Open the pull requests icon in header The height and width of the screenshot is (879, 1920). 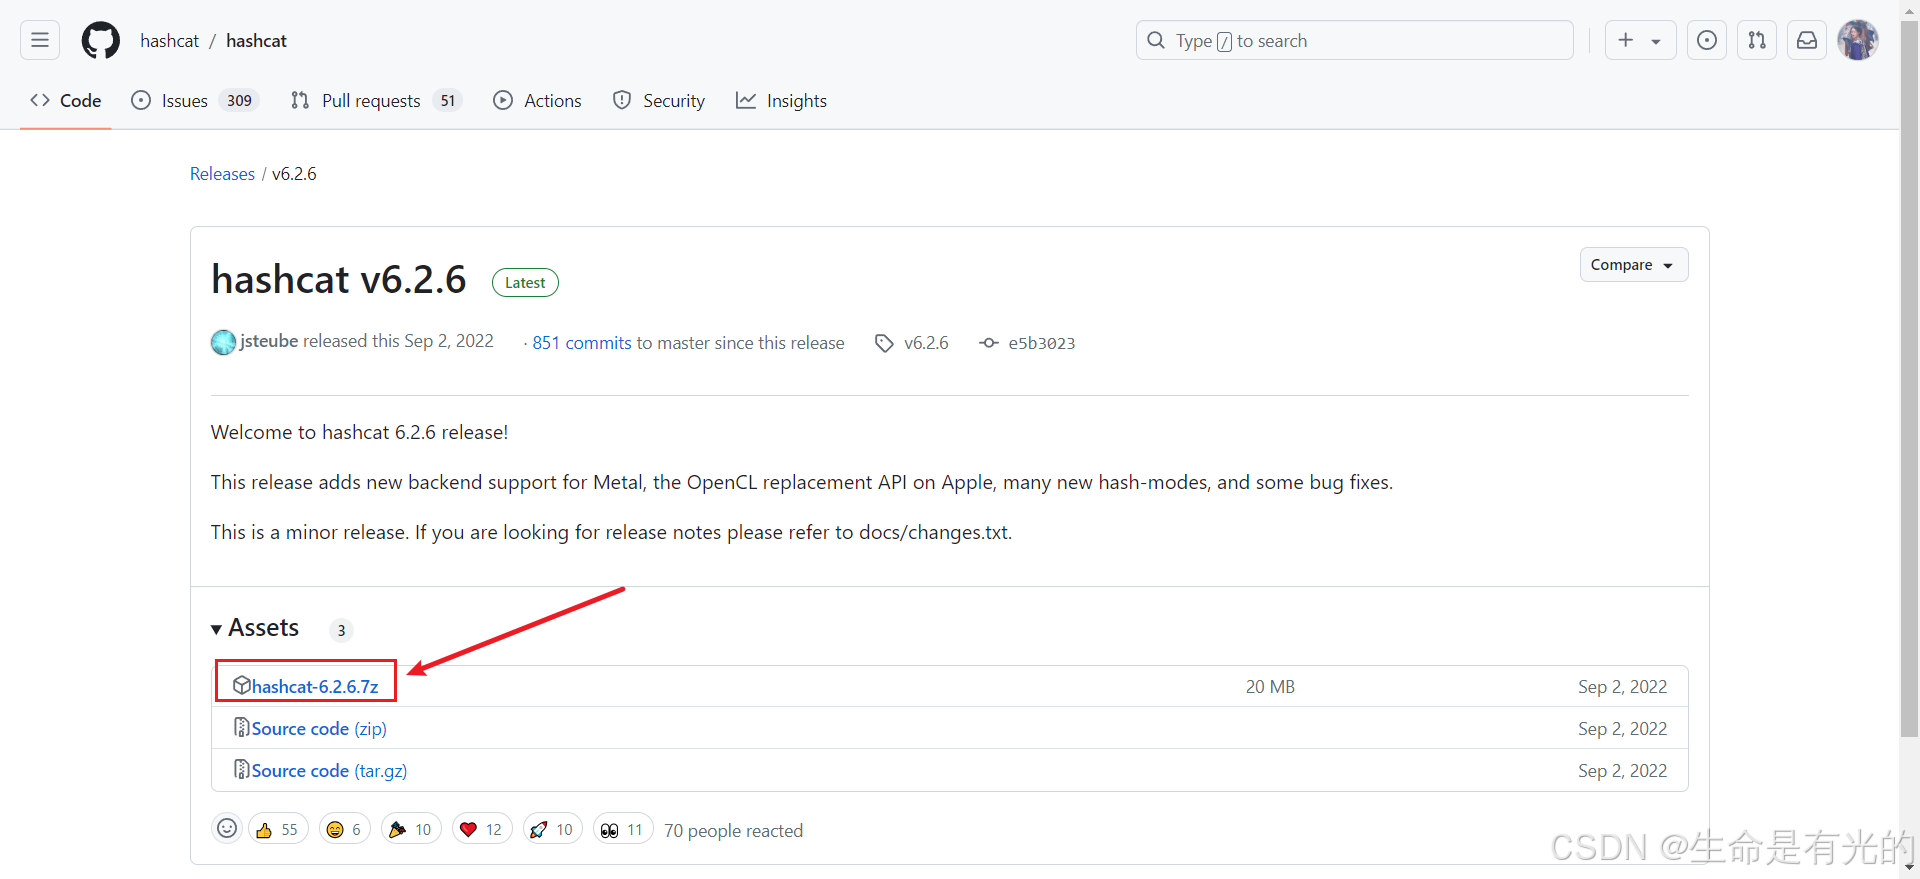click(1757, 40)
